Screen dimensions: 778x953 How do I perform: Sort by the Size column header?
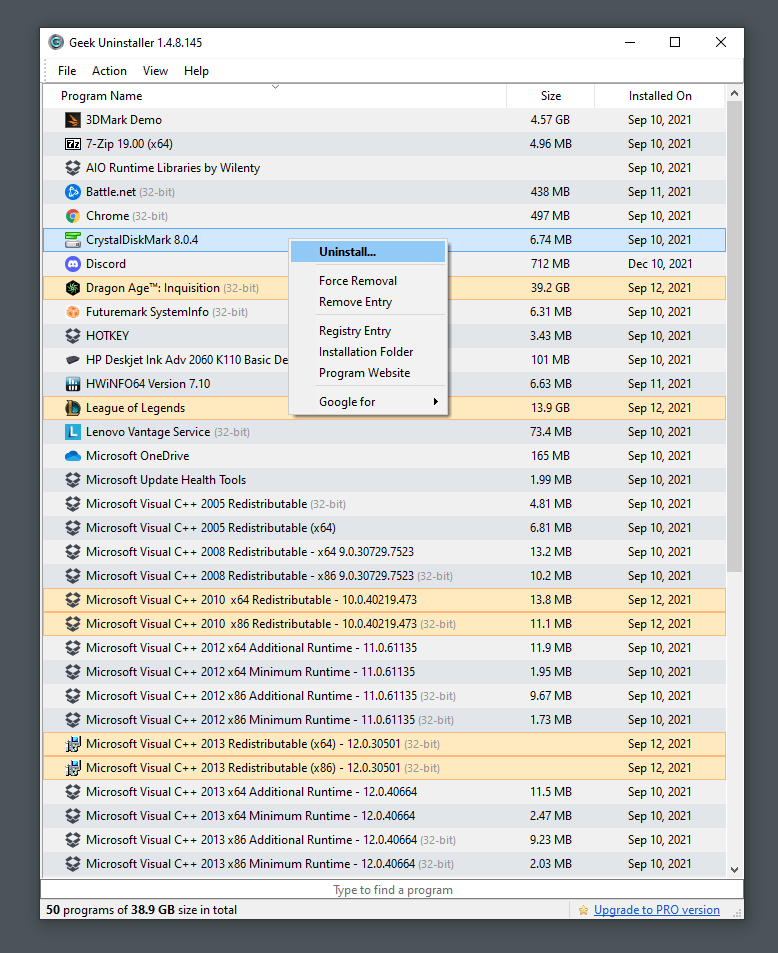(x=551, y=96)
